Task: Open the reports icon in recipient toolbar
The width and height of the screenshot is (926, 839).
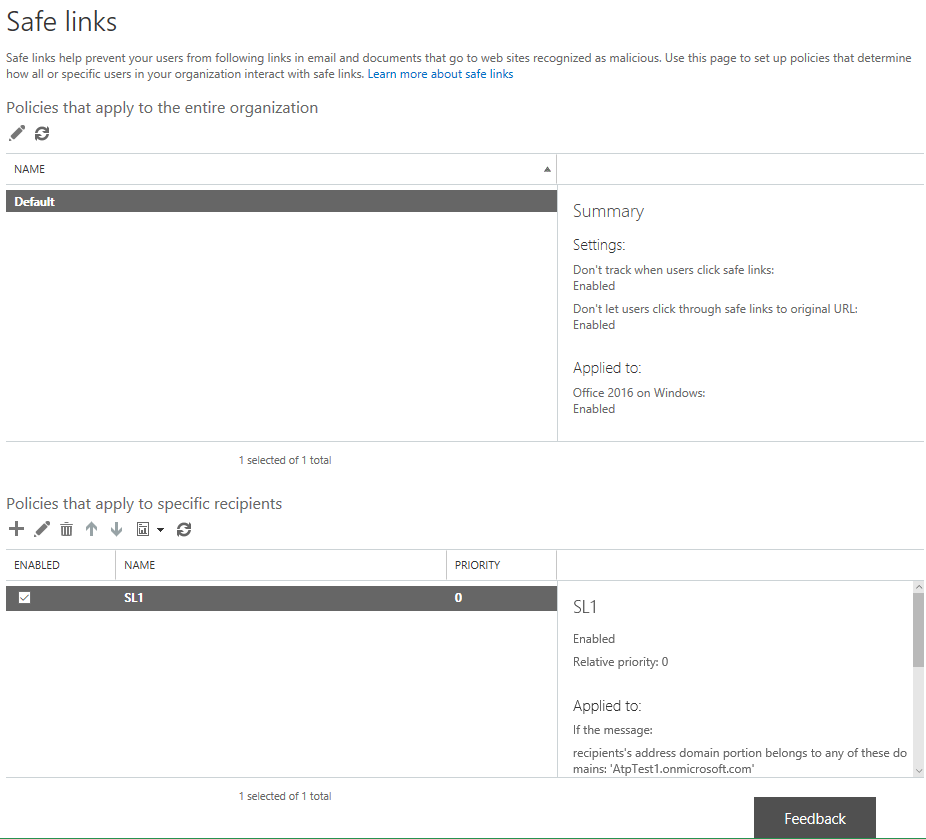Action: pyautogui.click(x=143, y=529)
